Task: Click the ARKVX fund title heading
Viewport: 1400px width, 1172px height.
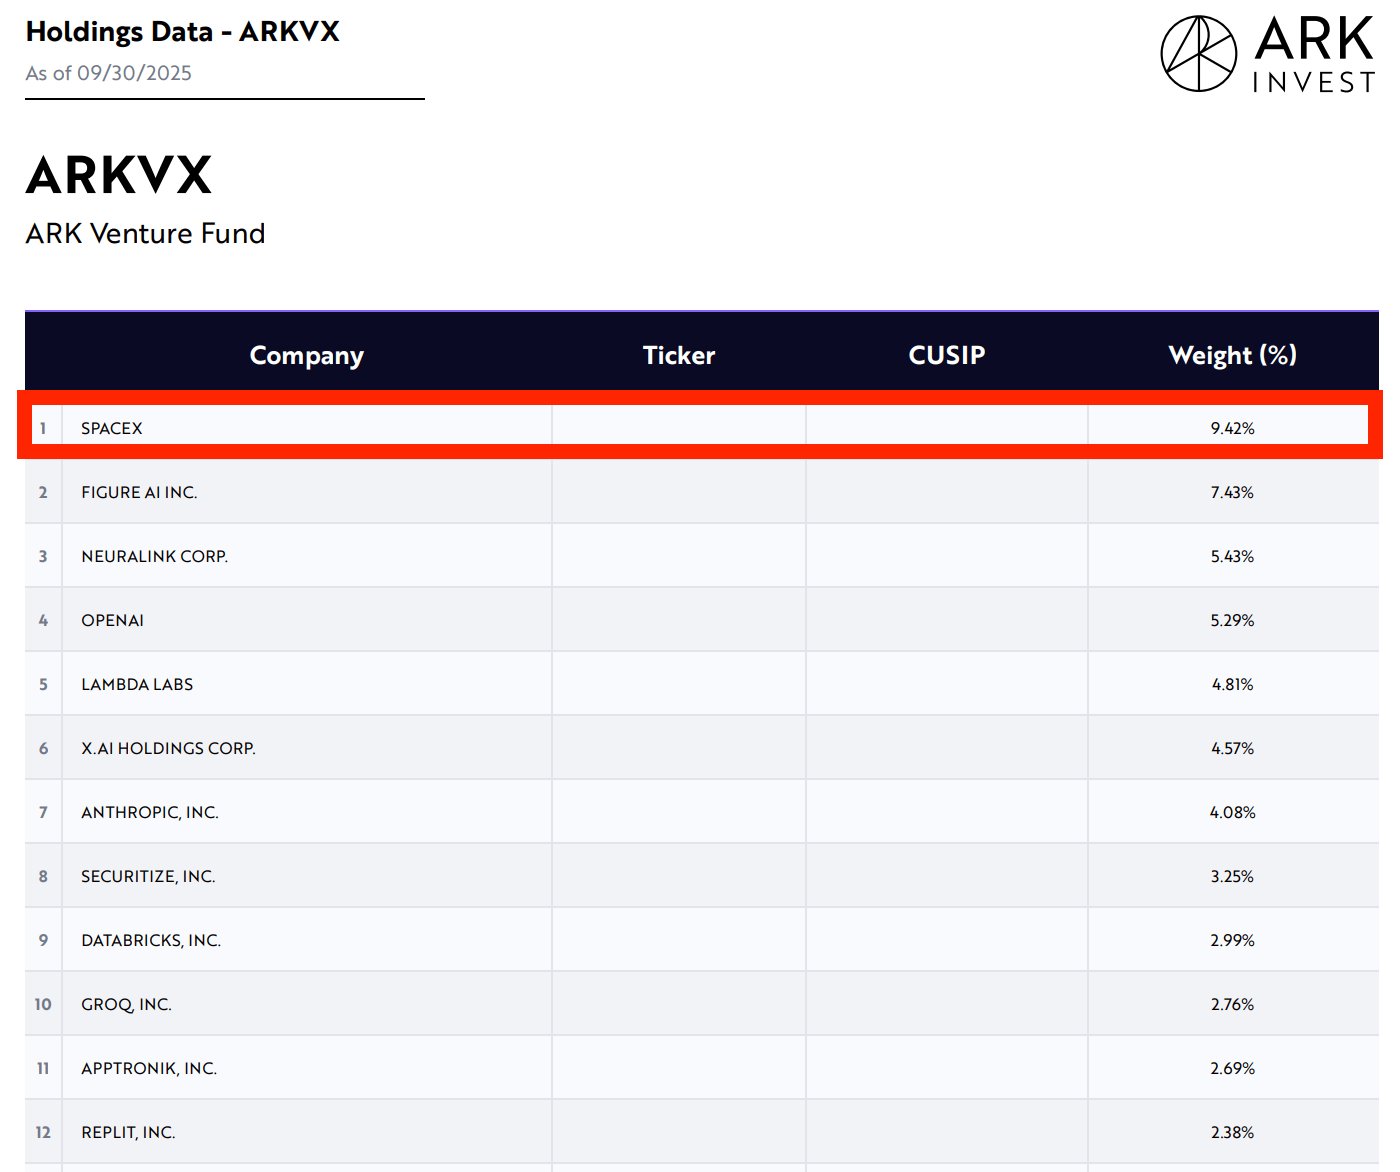Action: point(119,176)
